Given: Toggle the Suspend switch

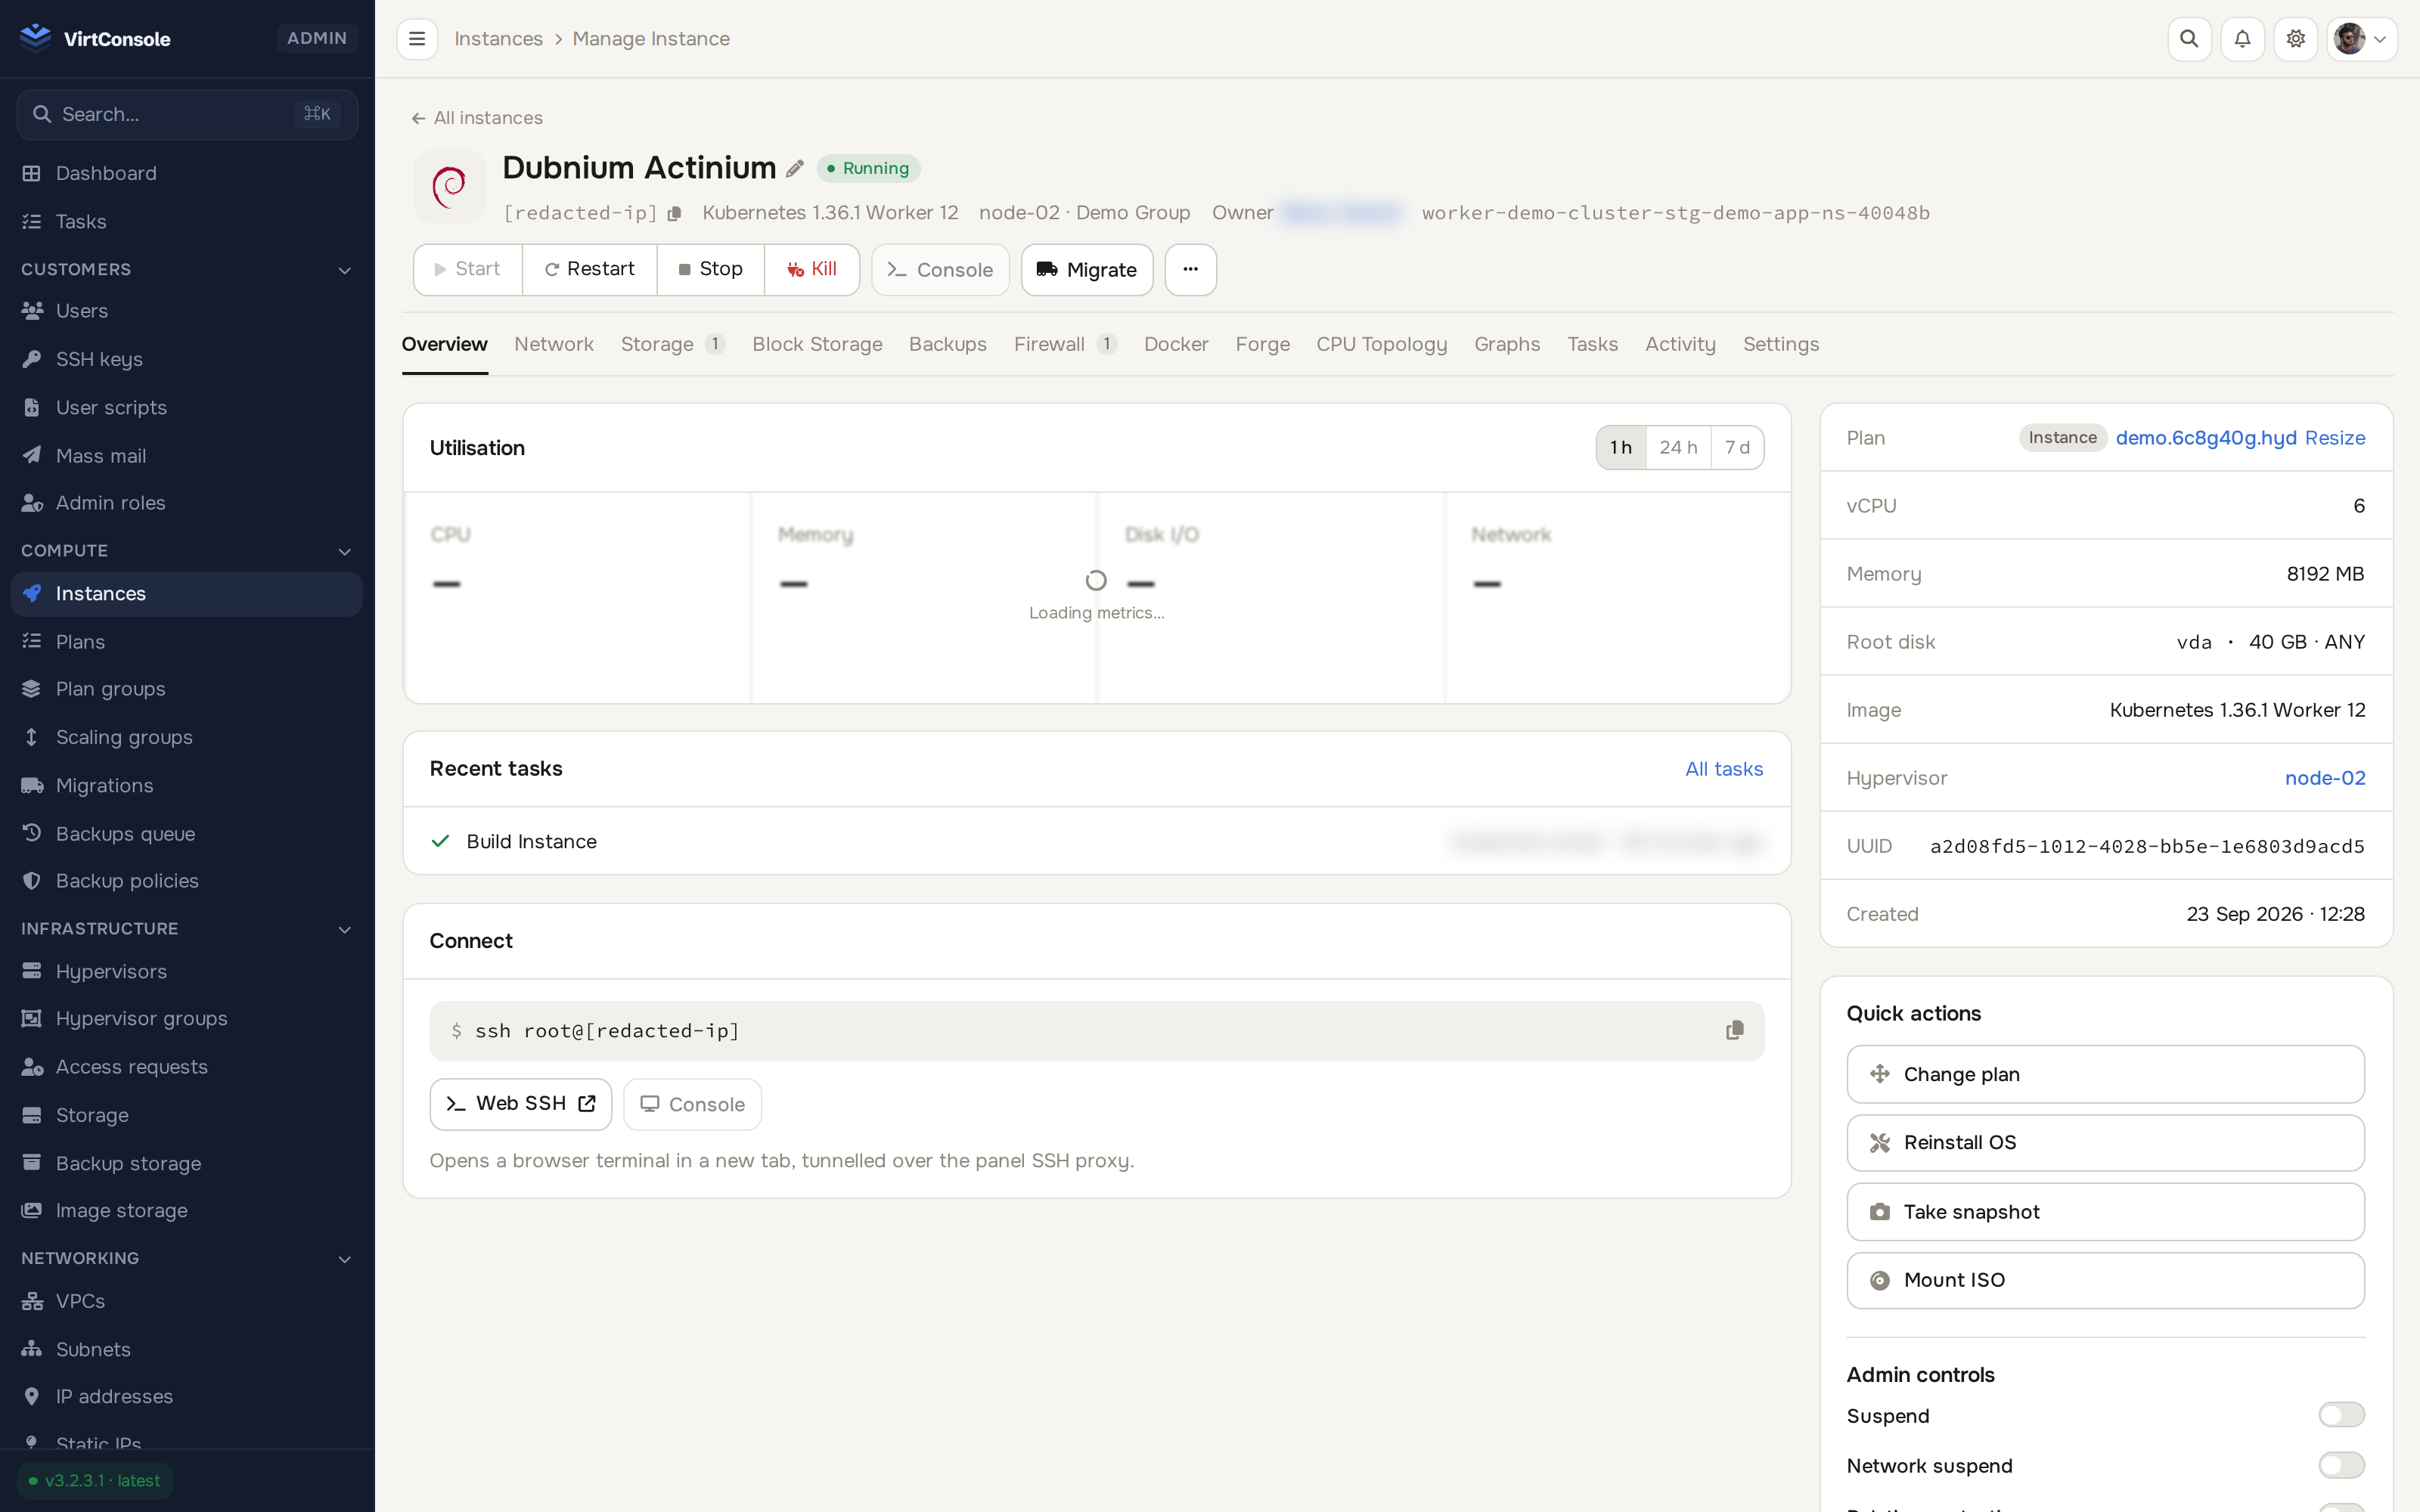Looking at the screenshot, I should [x=2341, y=1414].
